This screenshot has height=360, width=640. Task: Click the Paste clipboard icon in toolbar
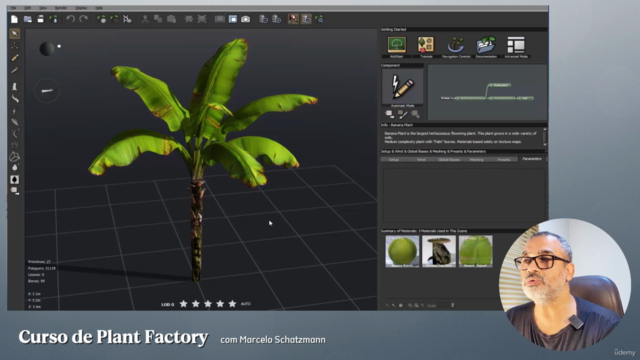coord(171,19)
